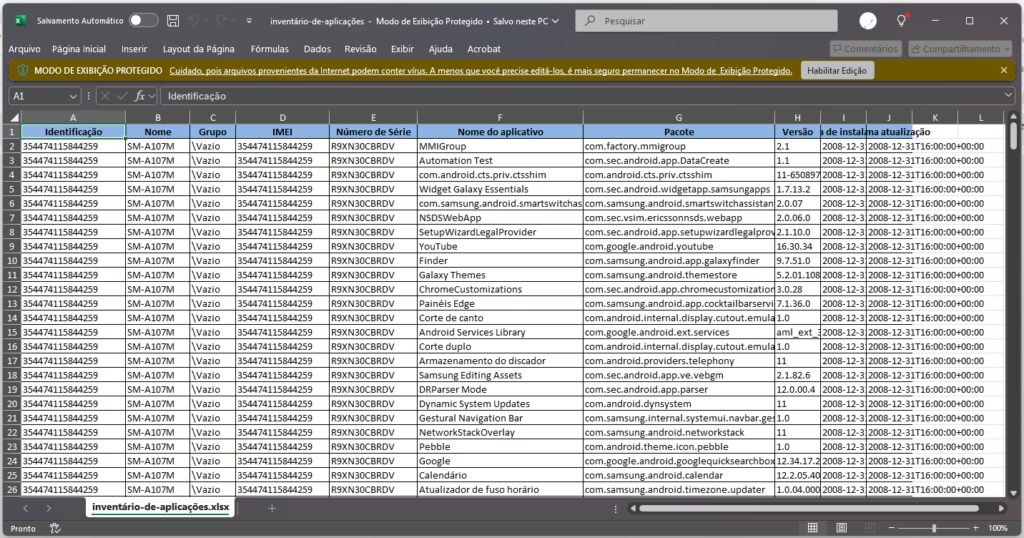Click the Compartilhamento button
Viewport: 1024px width, 538px height.
960,49
